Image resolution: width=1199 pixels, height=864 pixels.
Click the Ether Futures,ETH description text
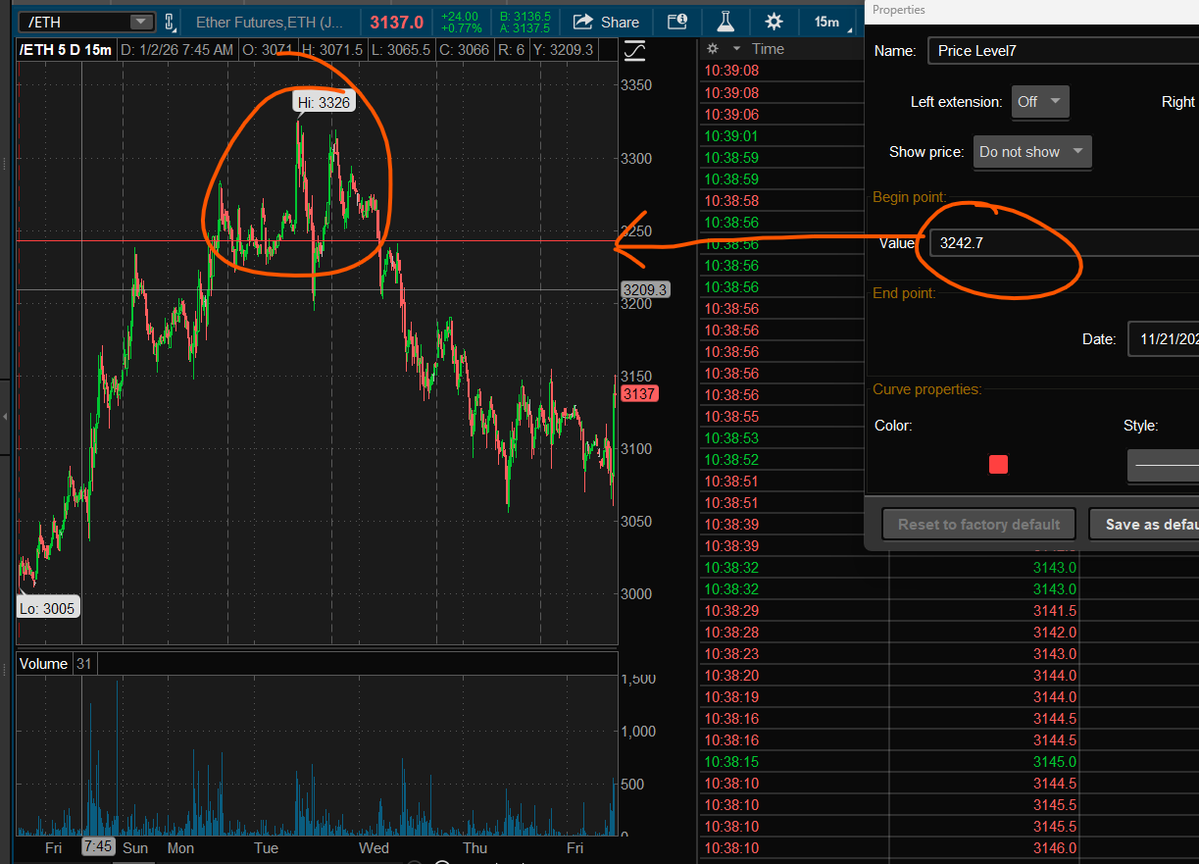(269, 22)
